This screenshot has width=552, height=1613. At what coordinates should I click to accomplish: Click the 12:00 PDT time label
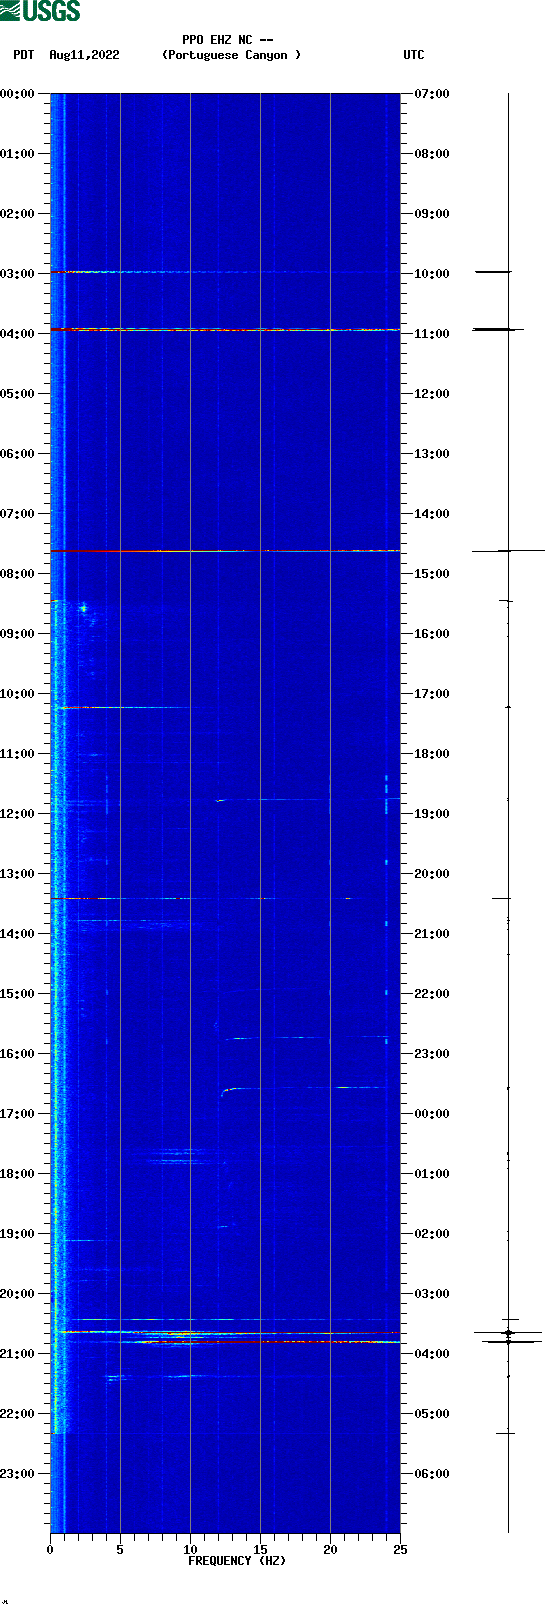[x=17, y=814]
